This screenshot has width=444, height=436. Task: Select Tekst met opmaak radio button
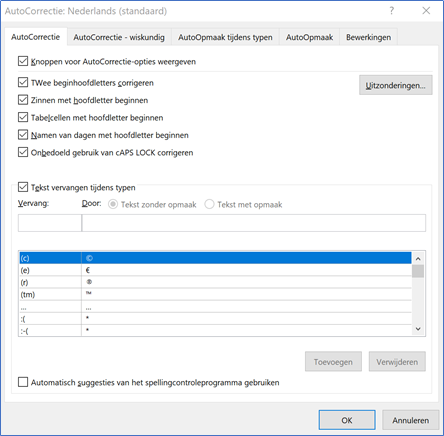coord(209,204)
